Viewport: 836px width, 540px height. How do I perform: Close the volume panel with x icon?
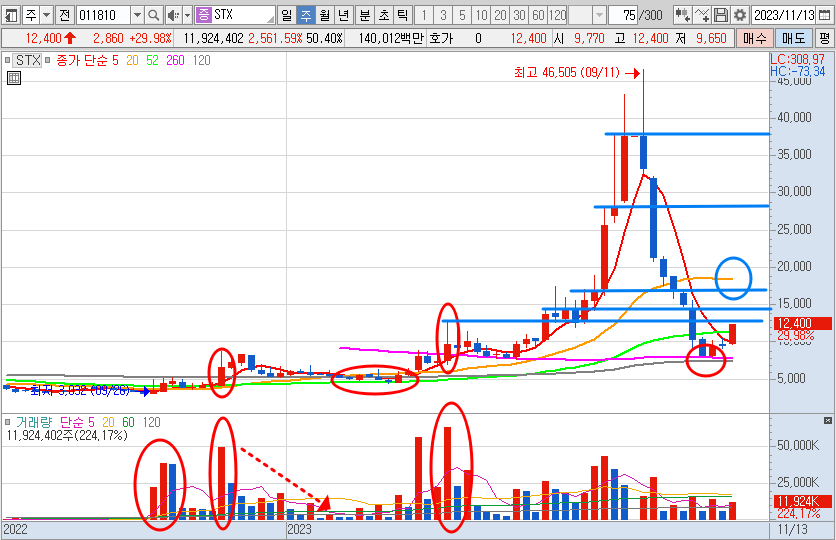[827, 421]
